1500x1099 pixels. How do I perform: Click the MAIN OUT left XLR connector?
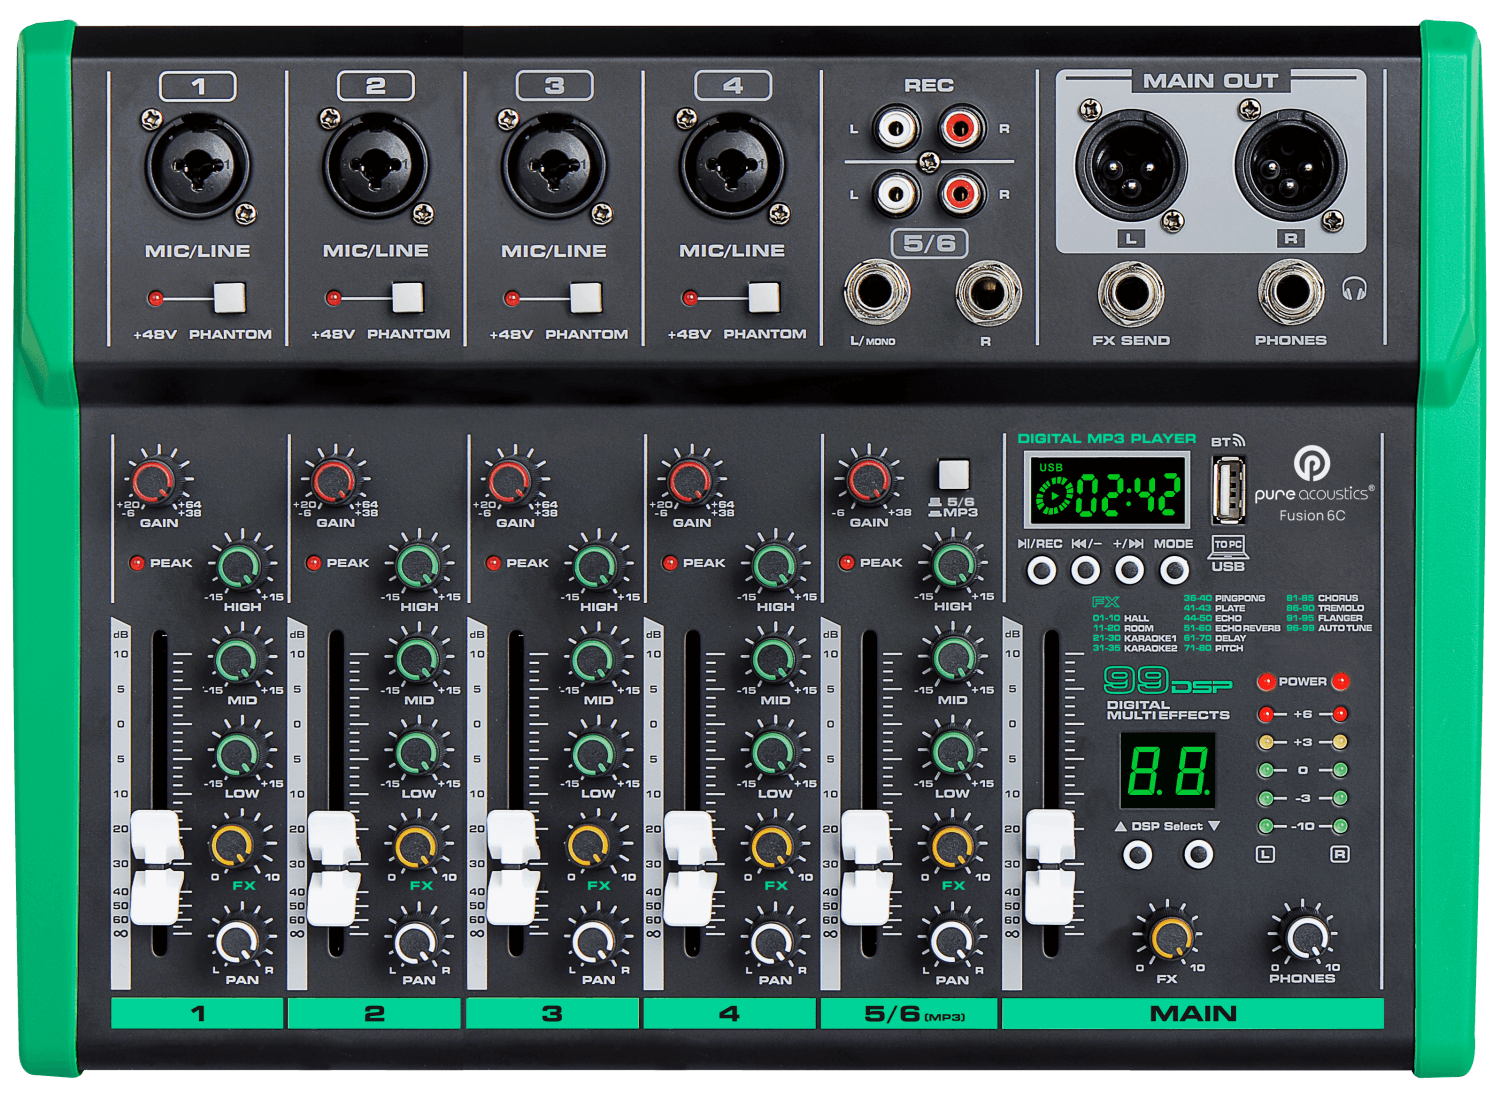click(1131, 165)
